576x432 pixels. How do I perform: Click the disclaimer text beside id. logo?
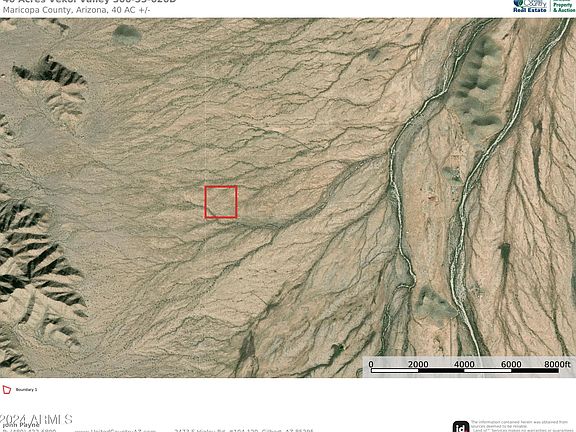pyautogui.click(x=523, y=426)
